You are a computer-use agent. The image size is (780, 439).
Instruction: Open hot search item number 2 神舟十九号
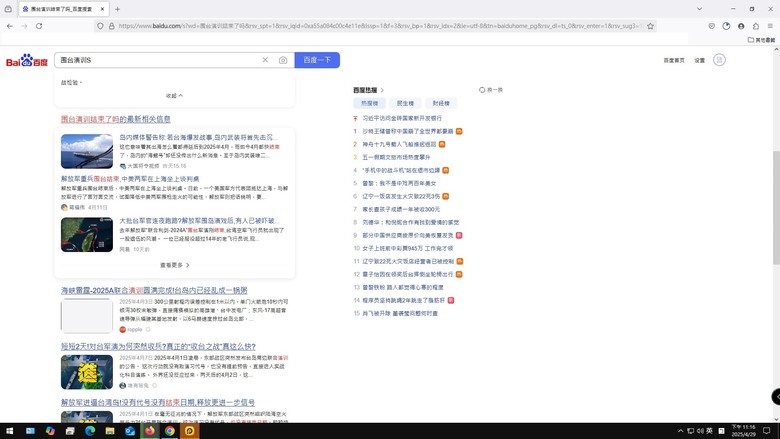point(399,144)
